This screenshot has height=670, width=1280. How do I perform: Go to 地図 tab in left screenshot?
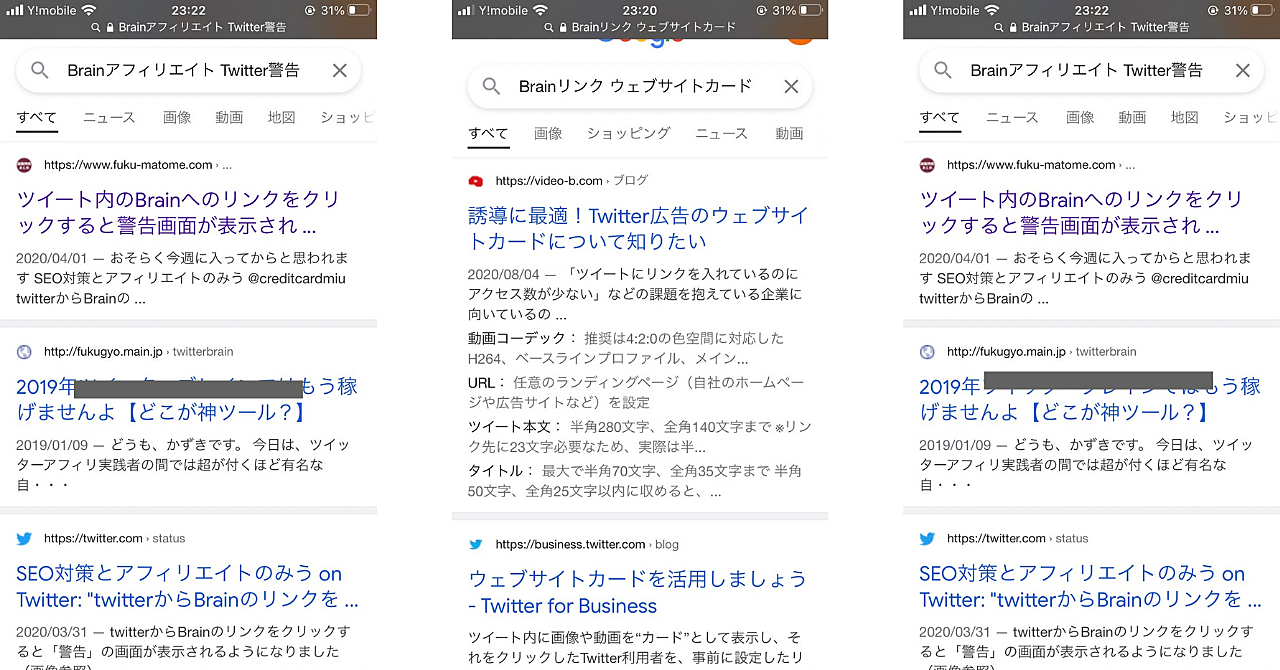(x=282, y=117)
